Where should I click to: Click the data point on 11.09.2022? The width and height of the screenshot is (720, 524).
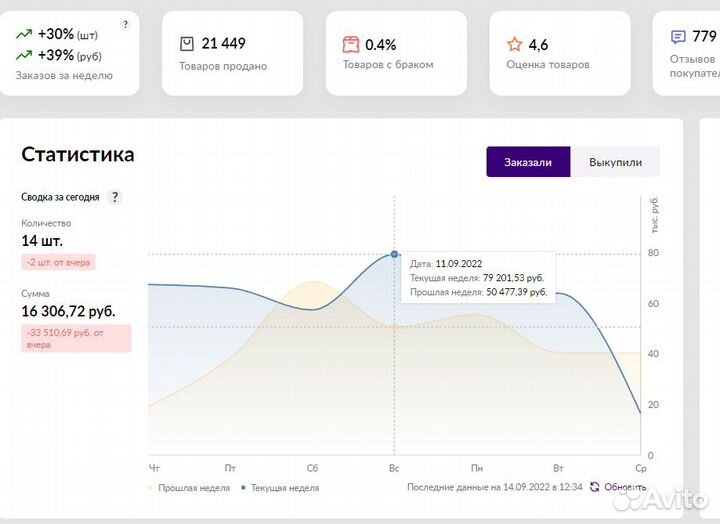click(394, 254)
